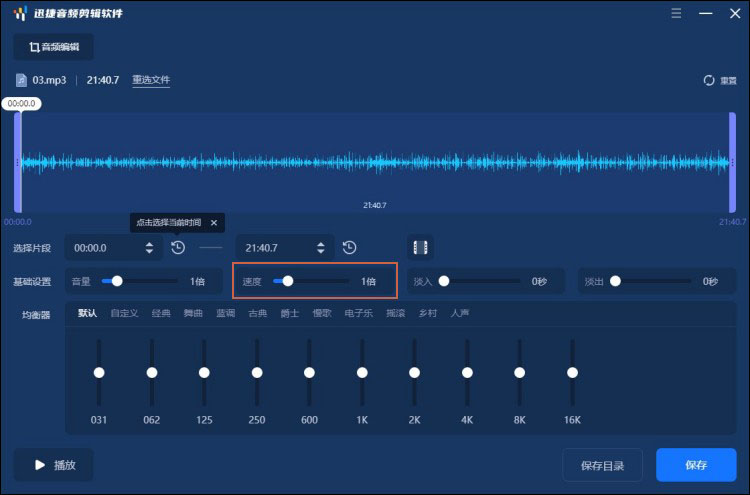Click the film strip clip icon

point(420,248)
